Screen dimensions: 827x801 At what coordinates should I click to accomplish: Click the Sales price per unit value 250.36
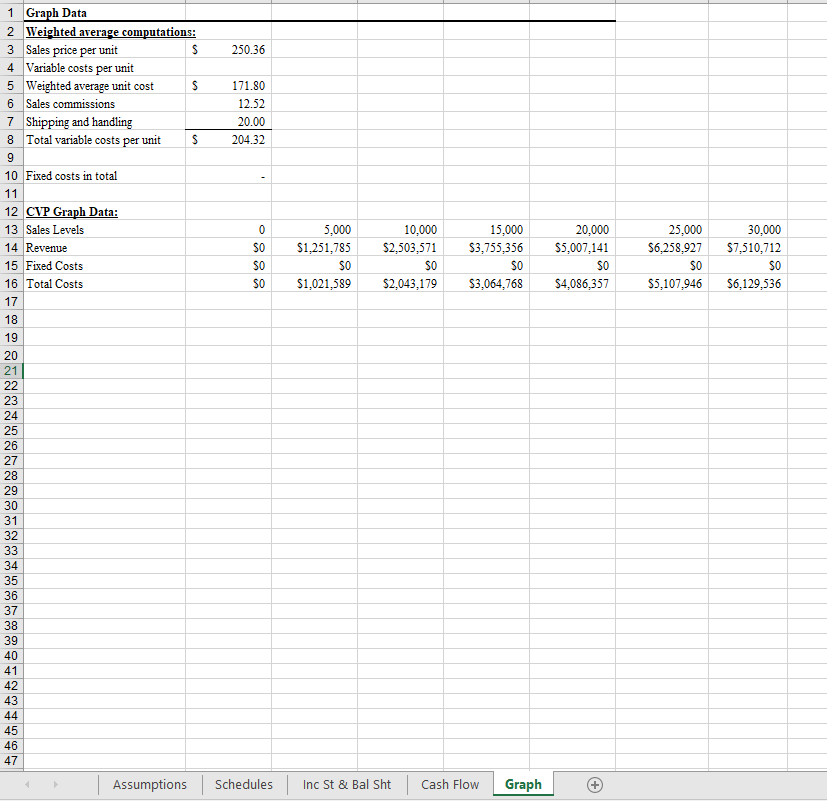coord(248,49)
